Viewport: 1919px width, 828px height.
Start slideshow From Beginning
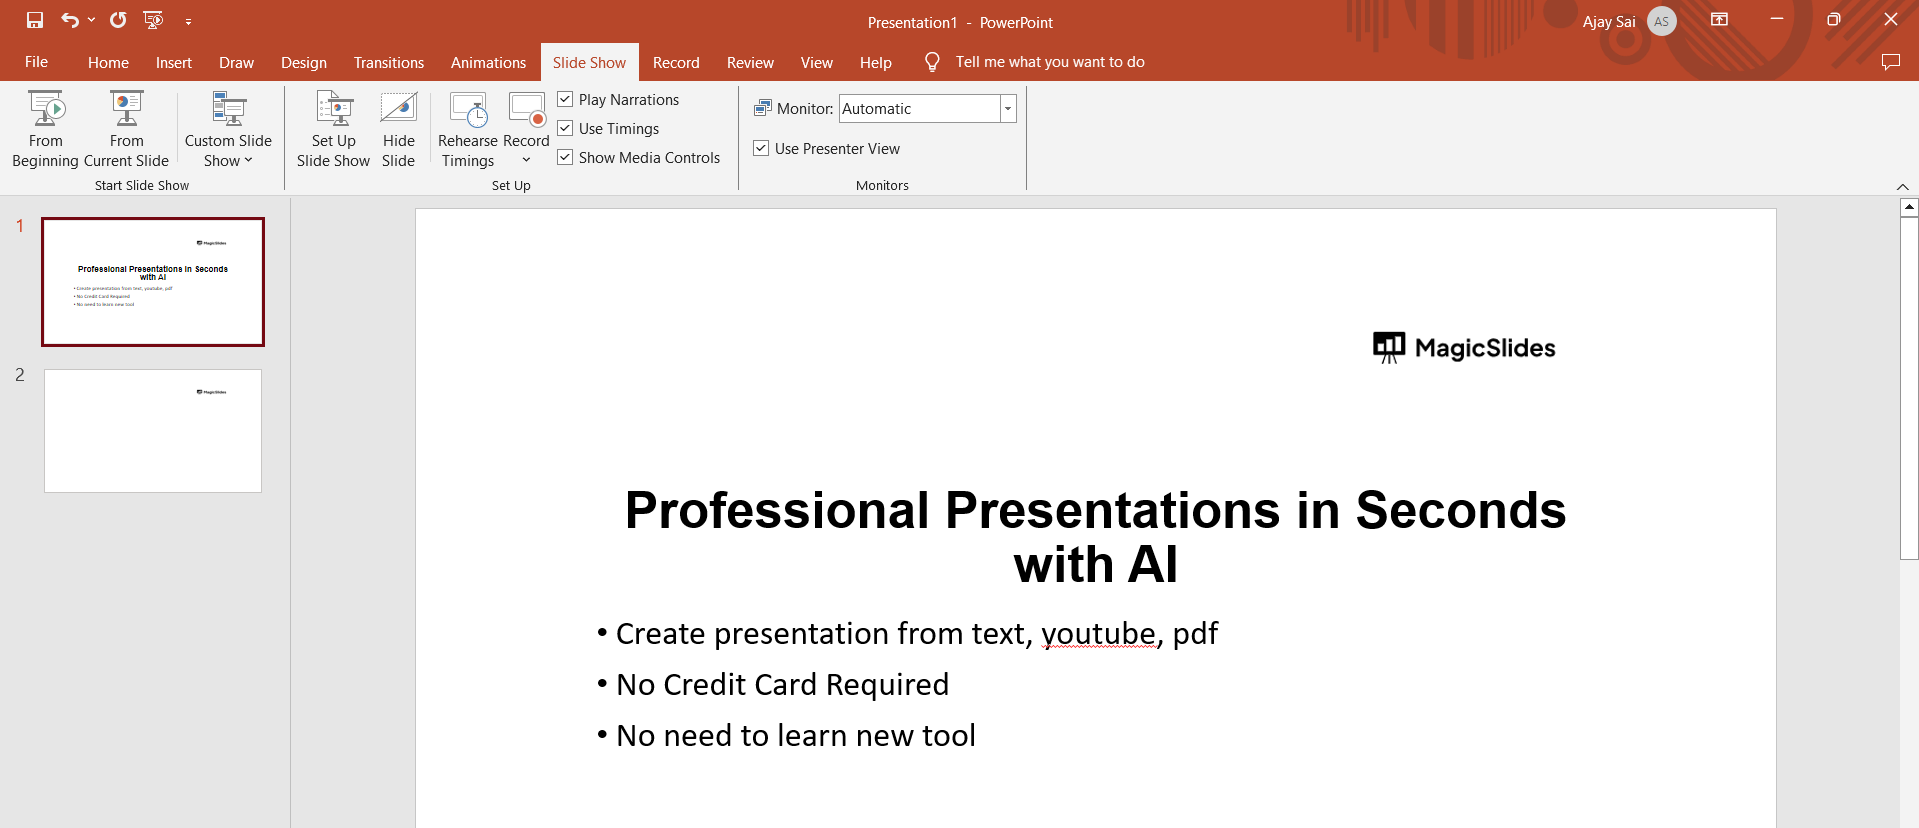(46, 129)
